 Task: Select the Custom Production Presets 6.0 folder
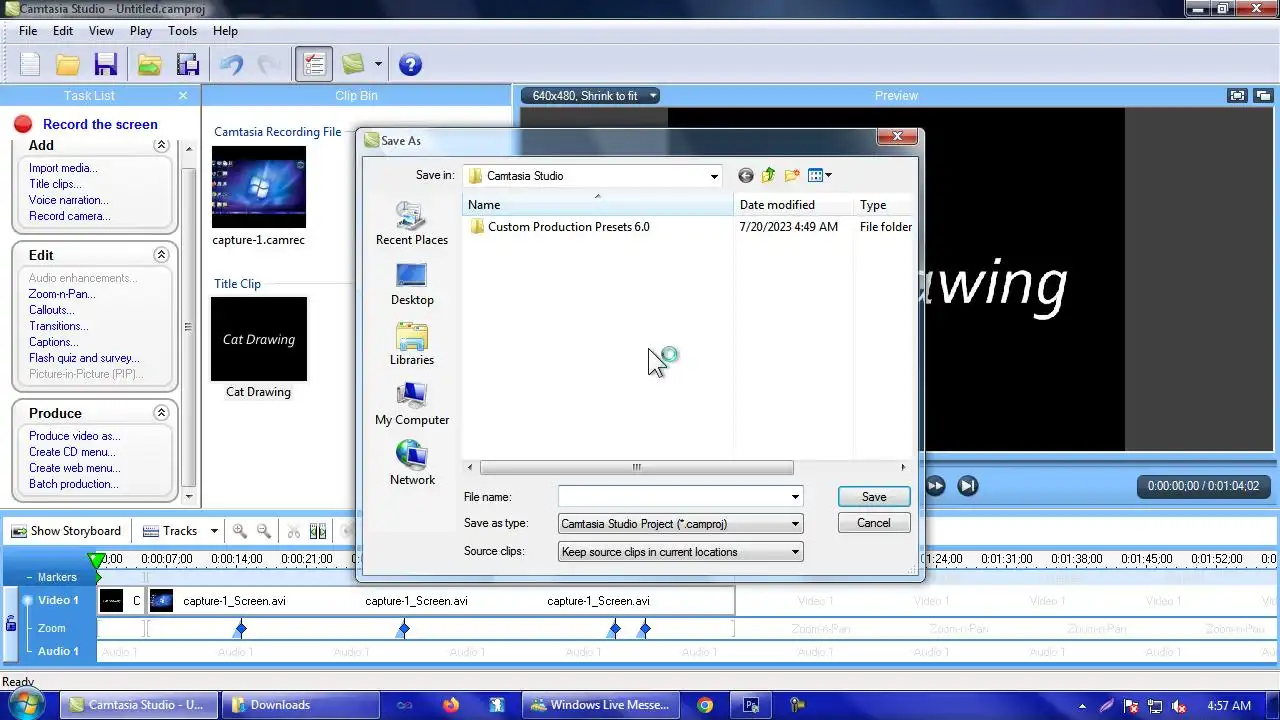pos(559,227)
